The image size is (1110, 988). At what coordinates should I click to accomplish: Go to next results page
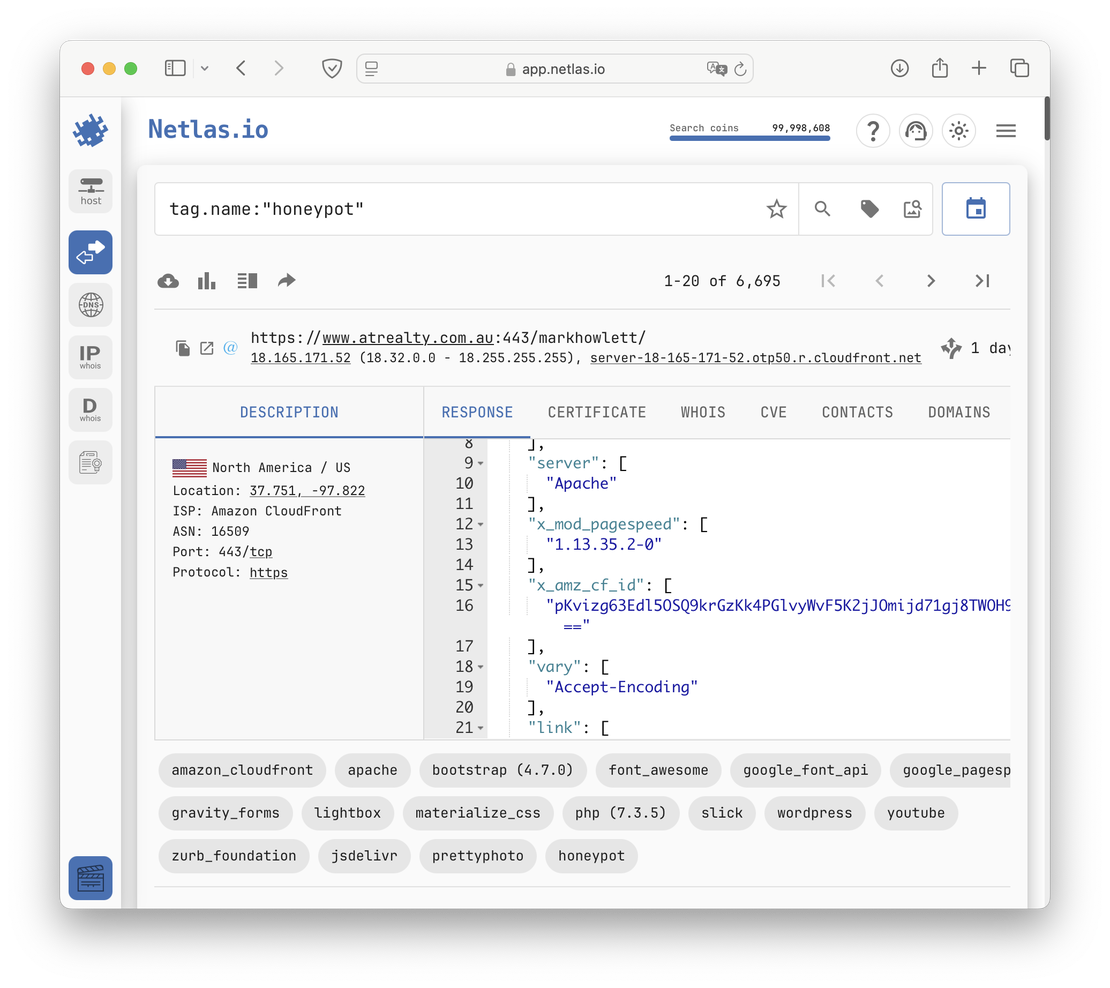931,281
